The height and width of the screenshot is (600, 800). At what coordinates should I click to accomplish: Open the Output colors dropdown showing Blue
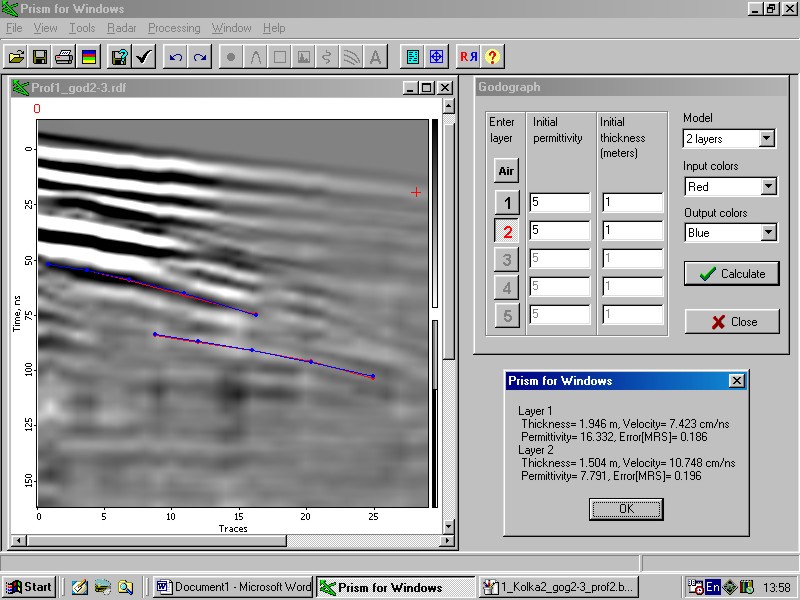pyautogui.click(x=730, y=233)
